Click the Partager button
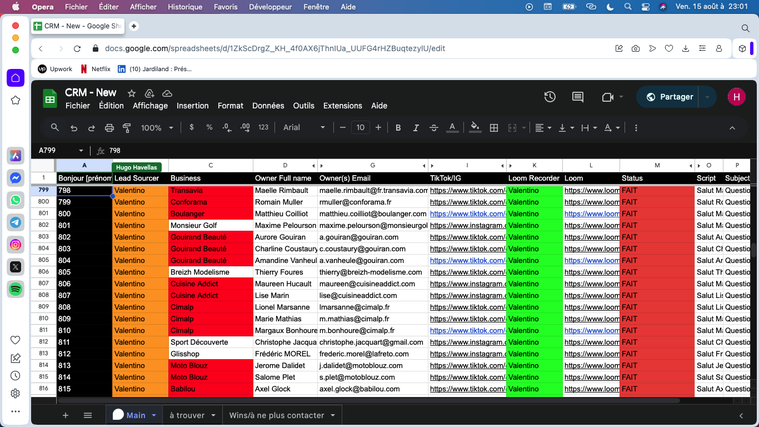Screen dimensions: 759x427 coord(670,97)
